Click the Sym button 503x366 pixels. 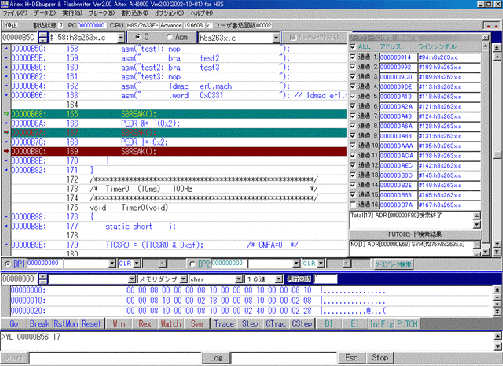tap(197, 324)
